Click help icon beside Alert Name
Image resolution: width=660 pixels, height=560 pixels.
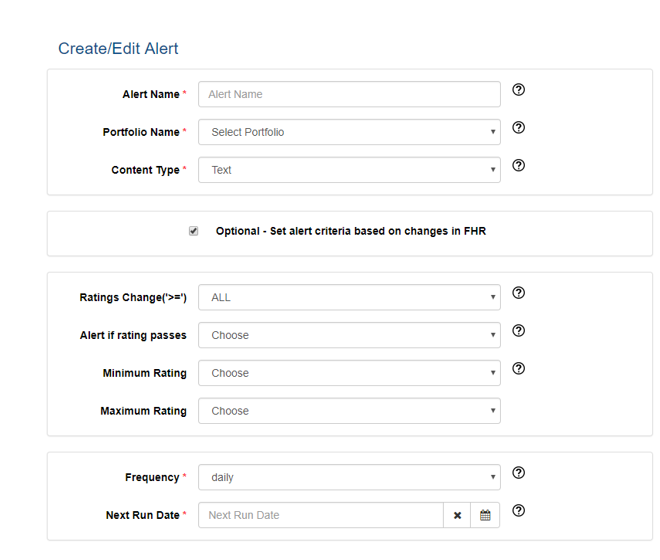click(518, 90)
